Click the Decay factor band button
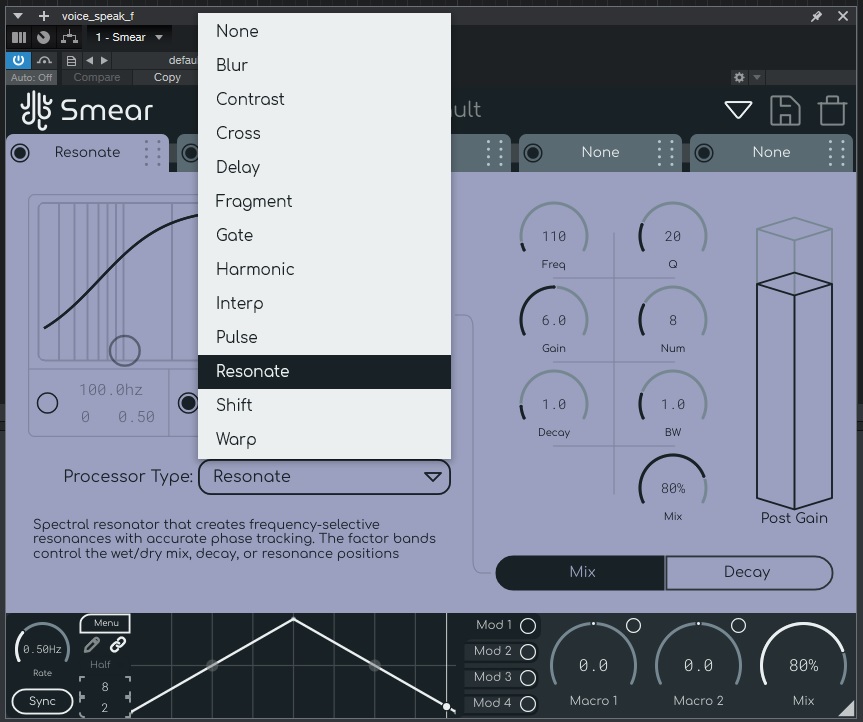 click(749, 572)
